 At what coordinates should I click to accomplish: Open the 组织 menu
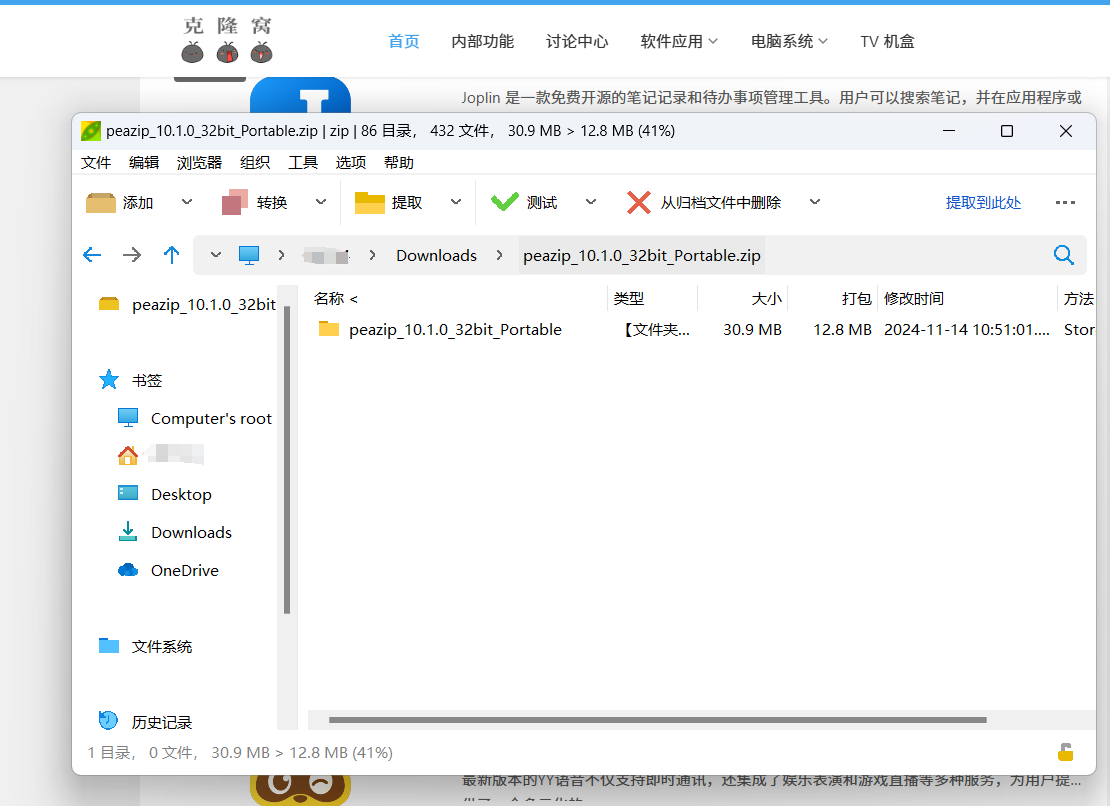pos(255,163)
